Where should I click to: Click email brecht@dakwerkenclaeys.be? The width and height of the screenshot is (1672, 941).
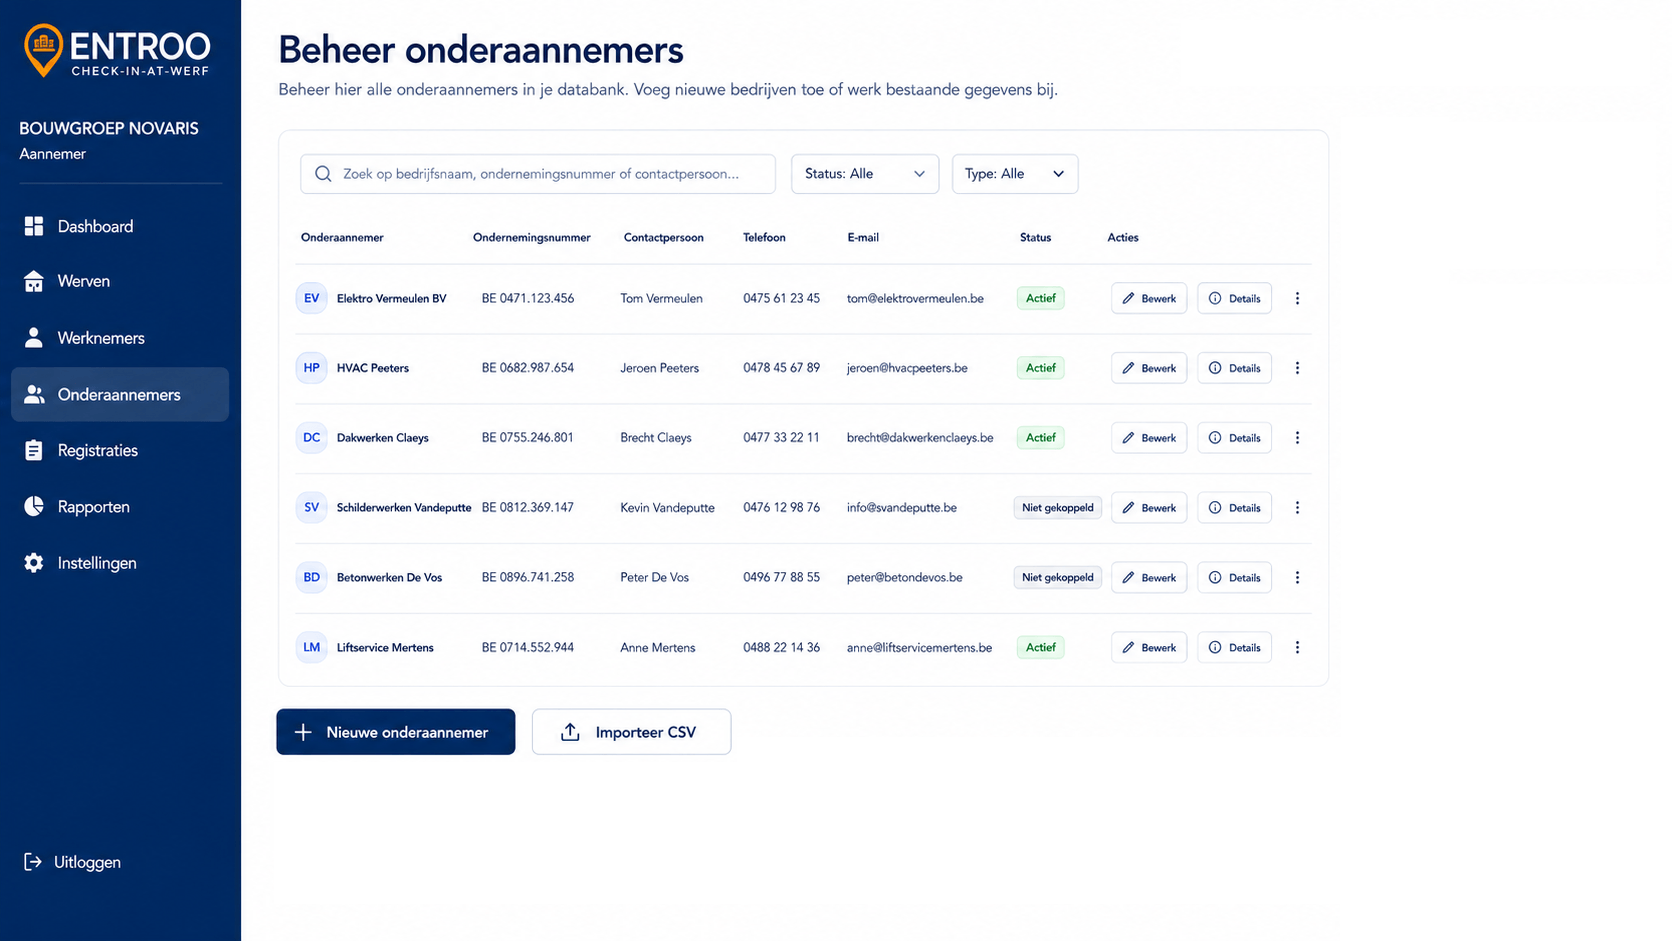click(920, 438)
